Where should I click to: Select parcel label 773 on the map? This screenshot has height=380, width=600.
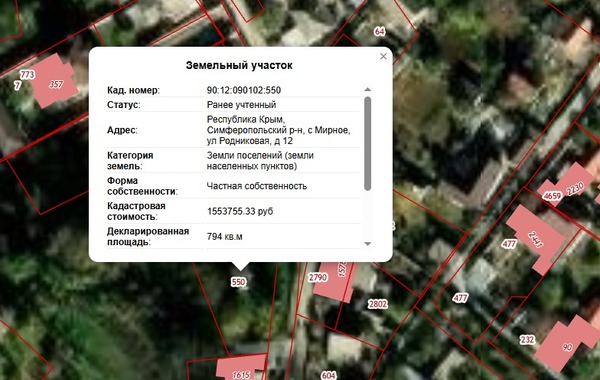[x=27, y=74]
